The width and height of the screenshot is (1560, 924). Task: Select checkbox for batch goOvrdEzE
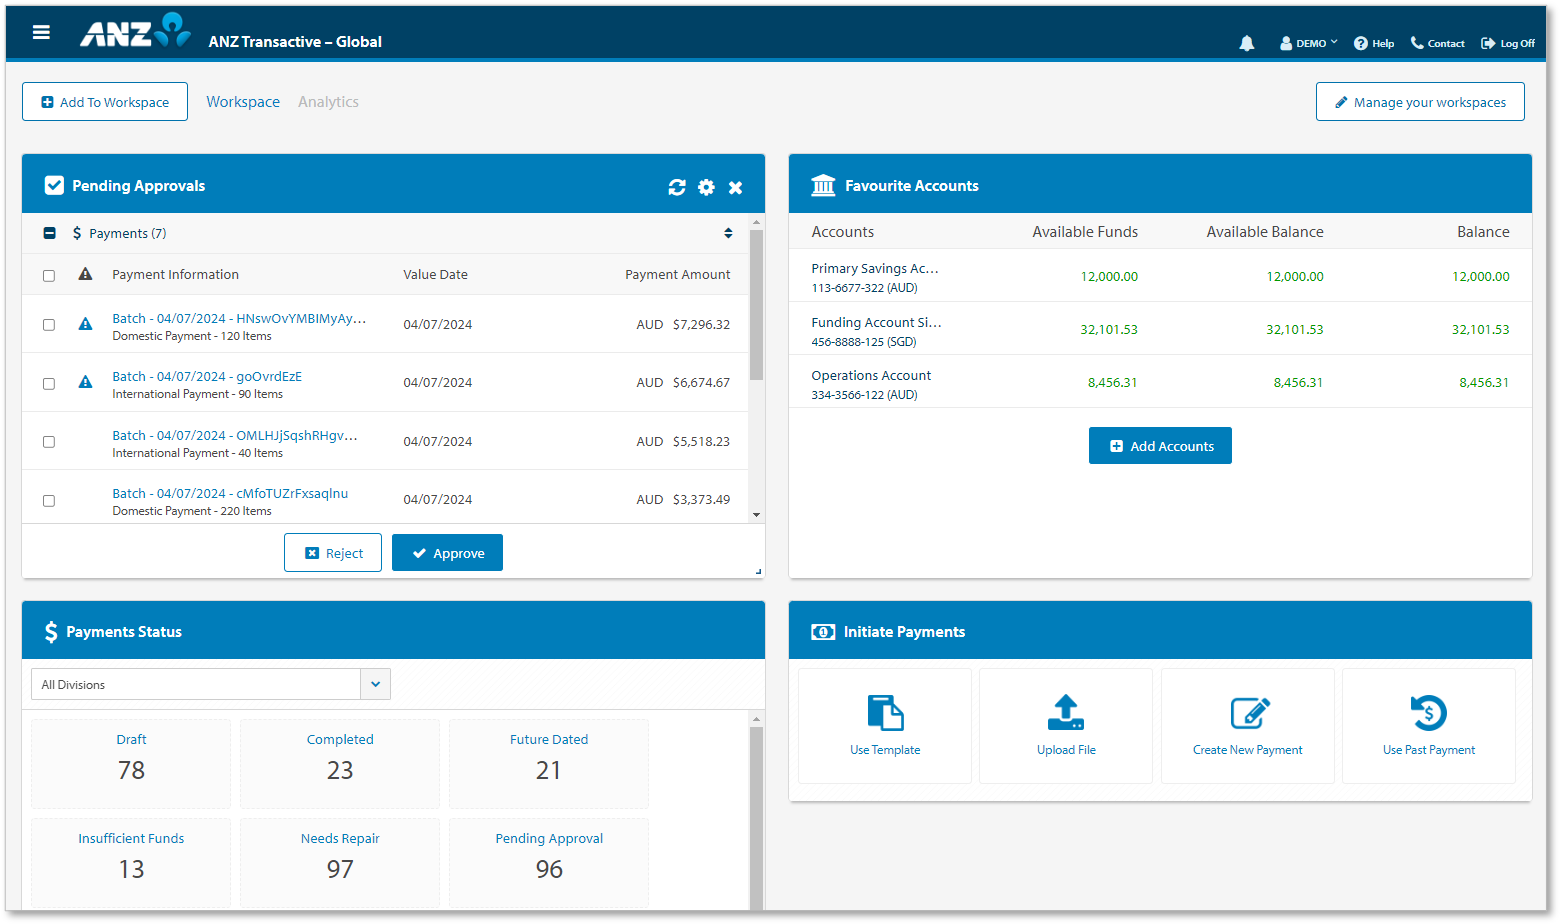pos(49,384)
